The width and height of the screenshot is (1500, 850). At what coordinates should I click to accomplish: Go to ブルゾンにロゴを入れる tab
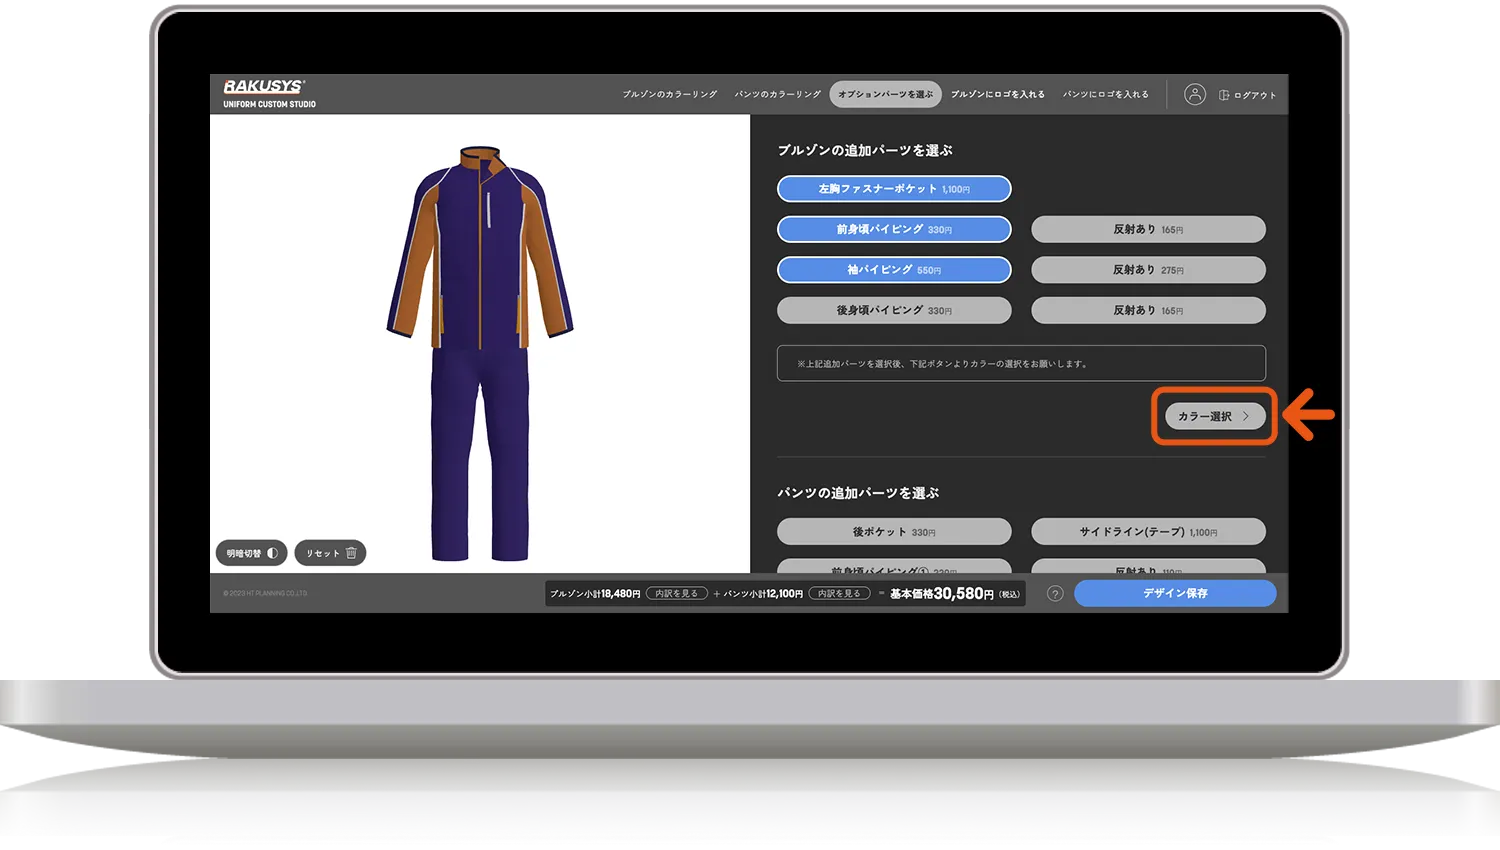(x=997, y=95)
